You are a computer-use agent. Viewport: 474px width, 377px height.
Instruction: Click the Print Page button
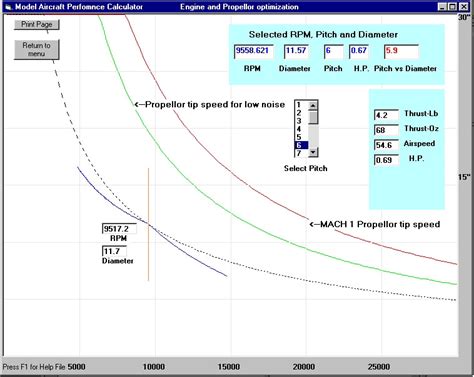pos(37,24)
